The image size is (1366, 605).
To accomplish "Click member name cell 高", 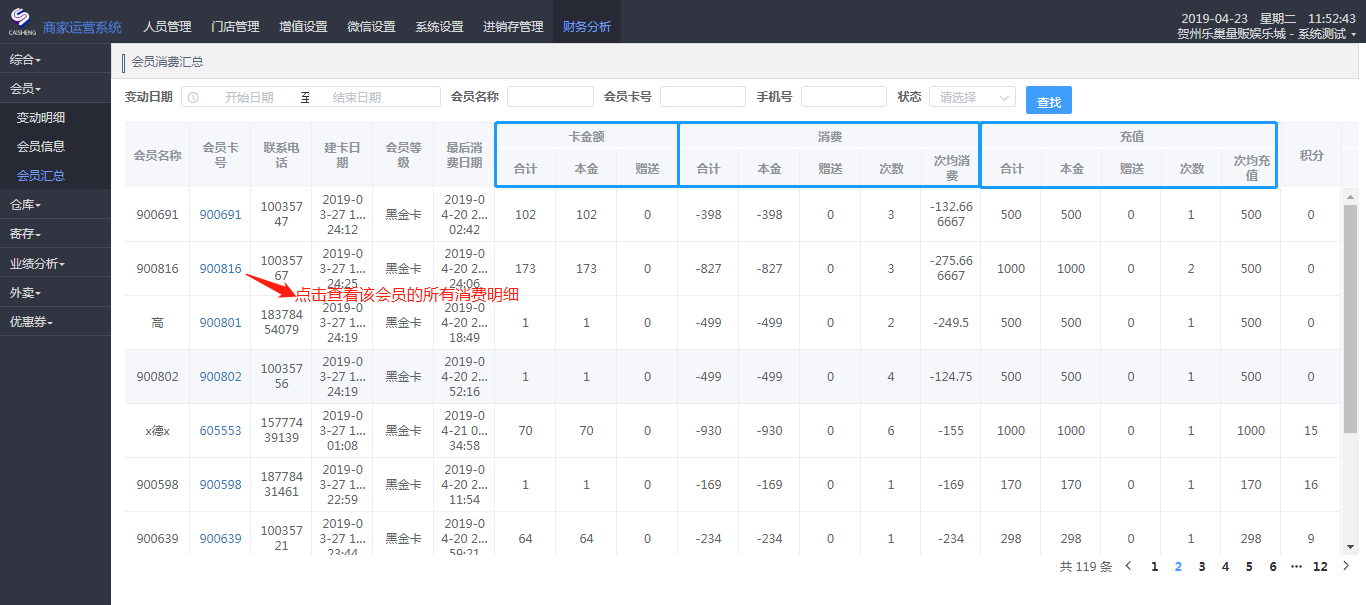I will point(158,323).
